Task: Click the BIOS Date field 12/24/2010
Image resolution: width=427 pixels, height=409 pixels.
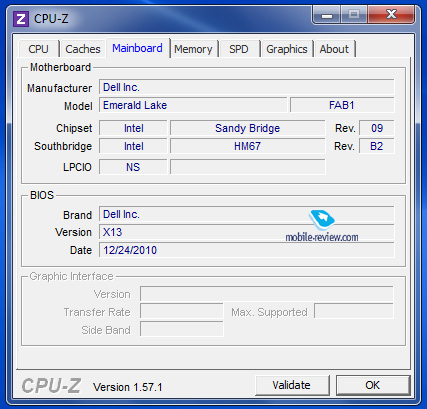Action: click(247, 250)
